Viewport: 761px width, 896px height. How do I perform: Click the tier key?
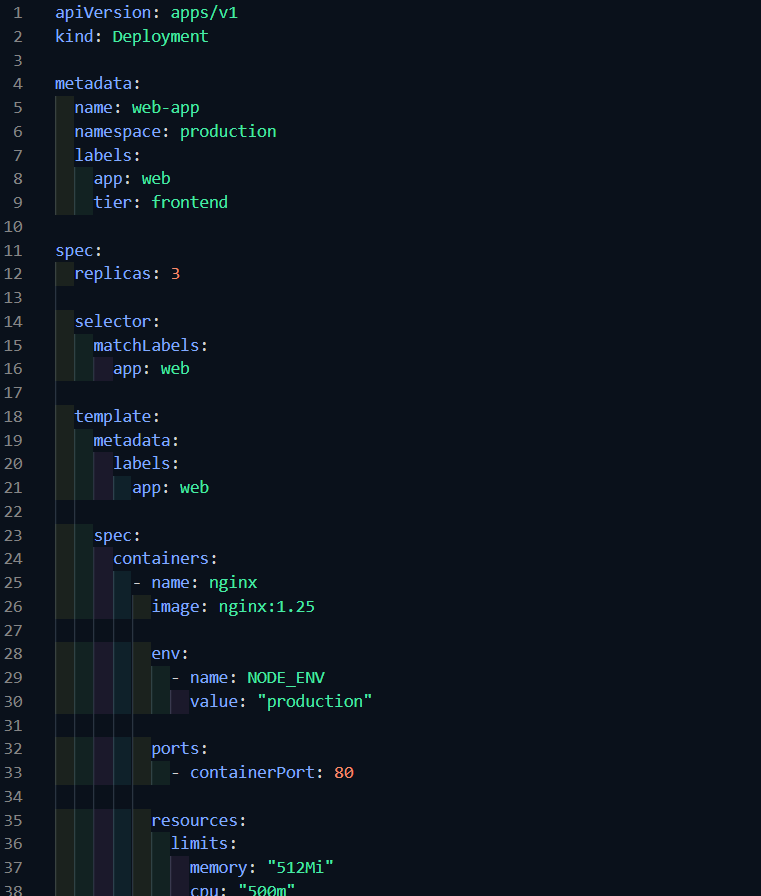pos(113,202)
